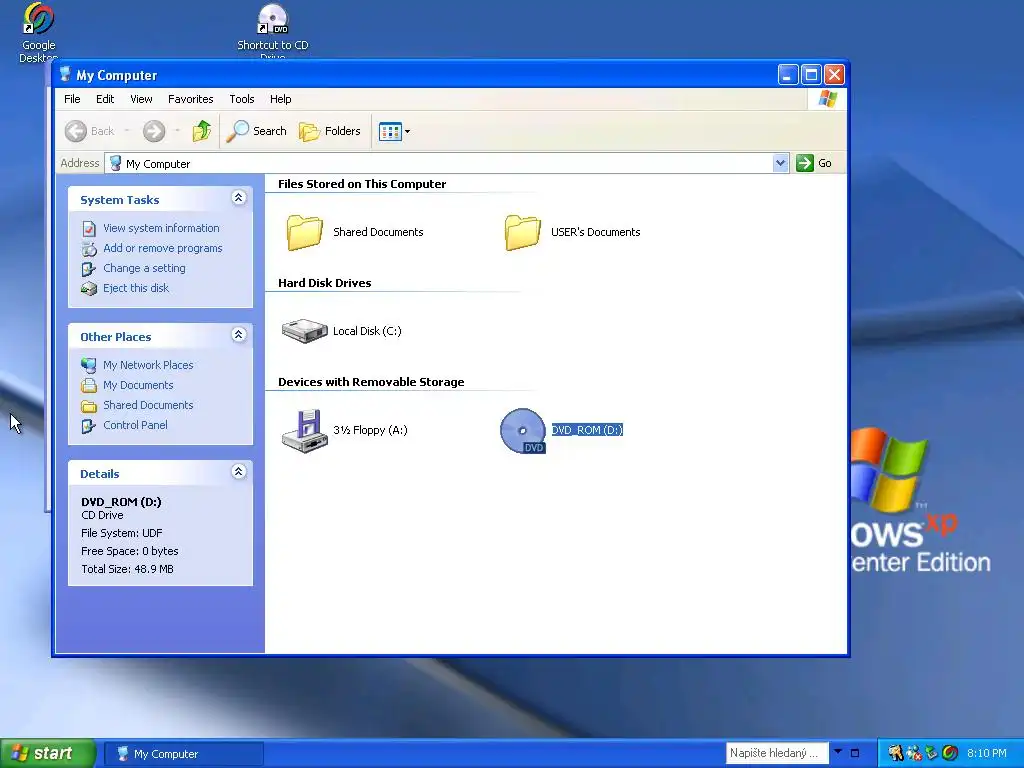The width and height of the screenshot is (1024, 768).
Task: Open the Start menu
Action: 48,754
